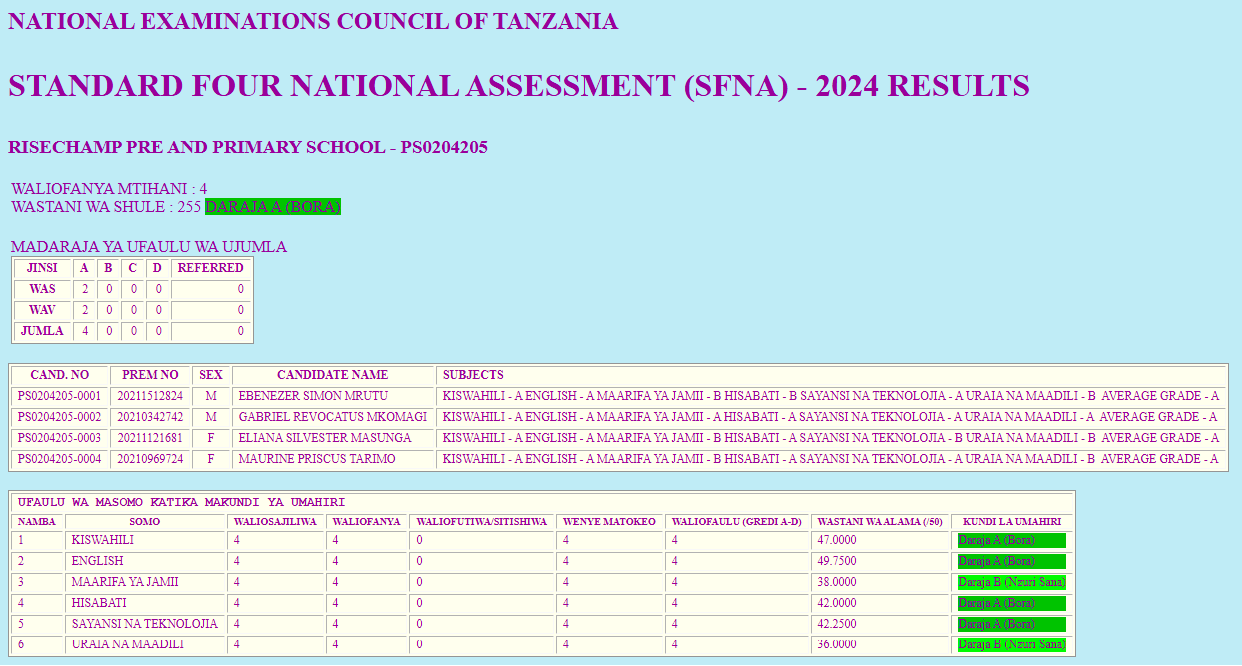Select candidate name ELIANA SILVESTER MASUNGA
The image size is (1242, 666).
324,439
